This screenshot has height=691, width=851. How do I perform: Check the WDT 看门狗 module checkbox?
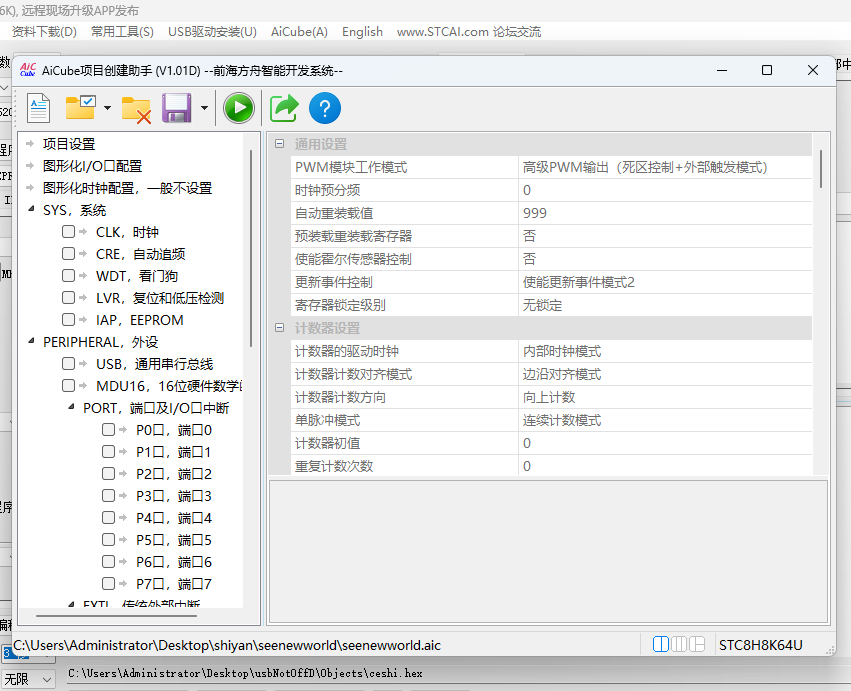[x=67, y=275]
